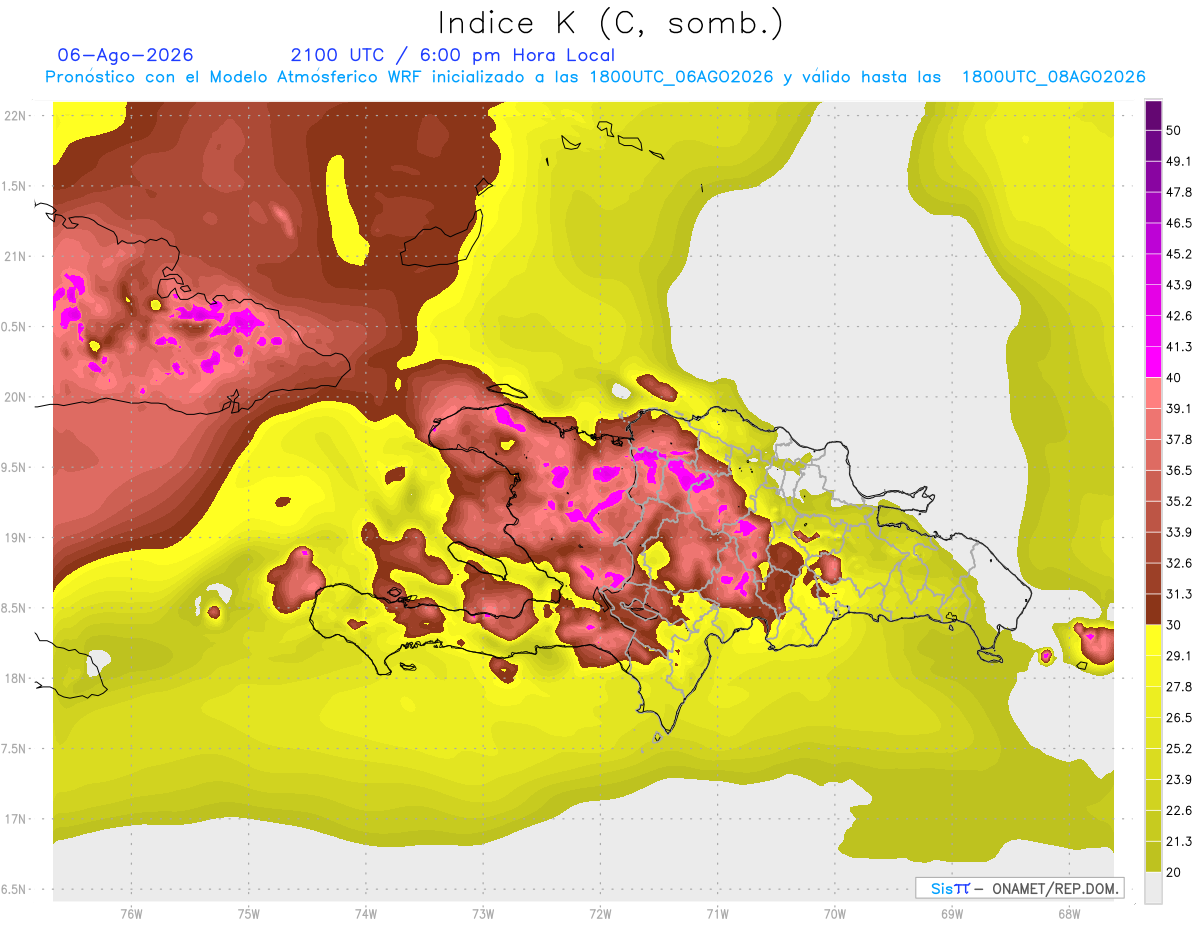Viewport: 1200px width, 927px height.
Task: Click the '23.9' colorbar label
Action: 1179,780
